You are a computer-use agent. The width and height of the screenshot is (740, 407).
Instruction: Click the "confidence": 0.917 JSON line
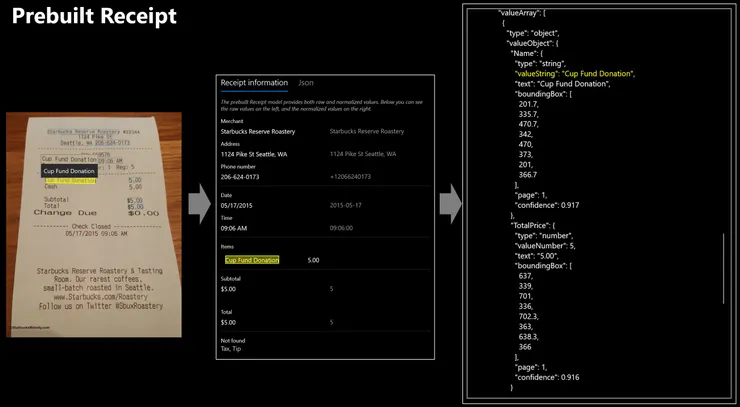pos(547,205)
